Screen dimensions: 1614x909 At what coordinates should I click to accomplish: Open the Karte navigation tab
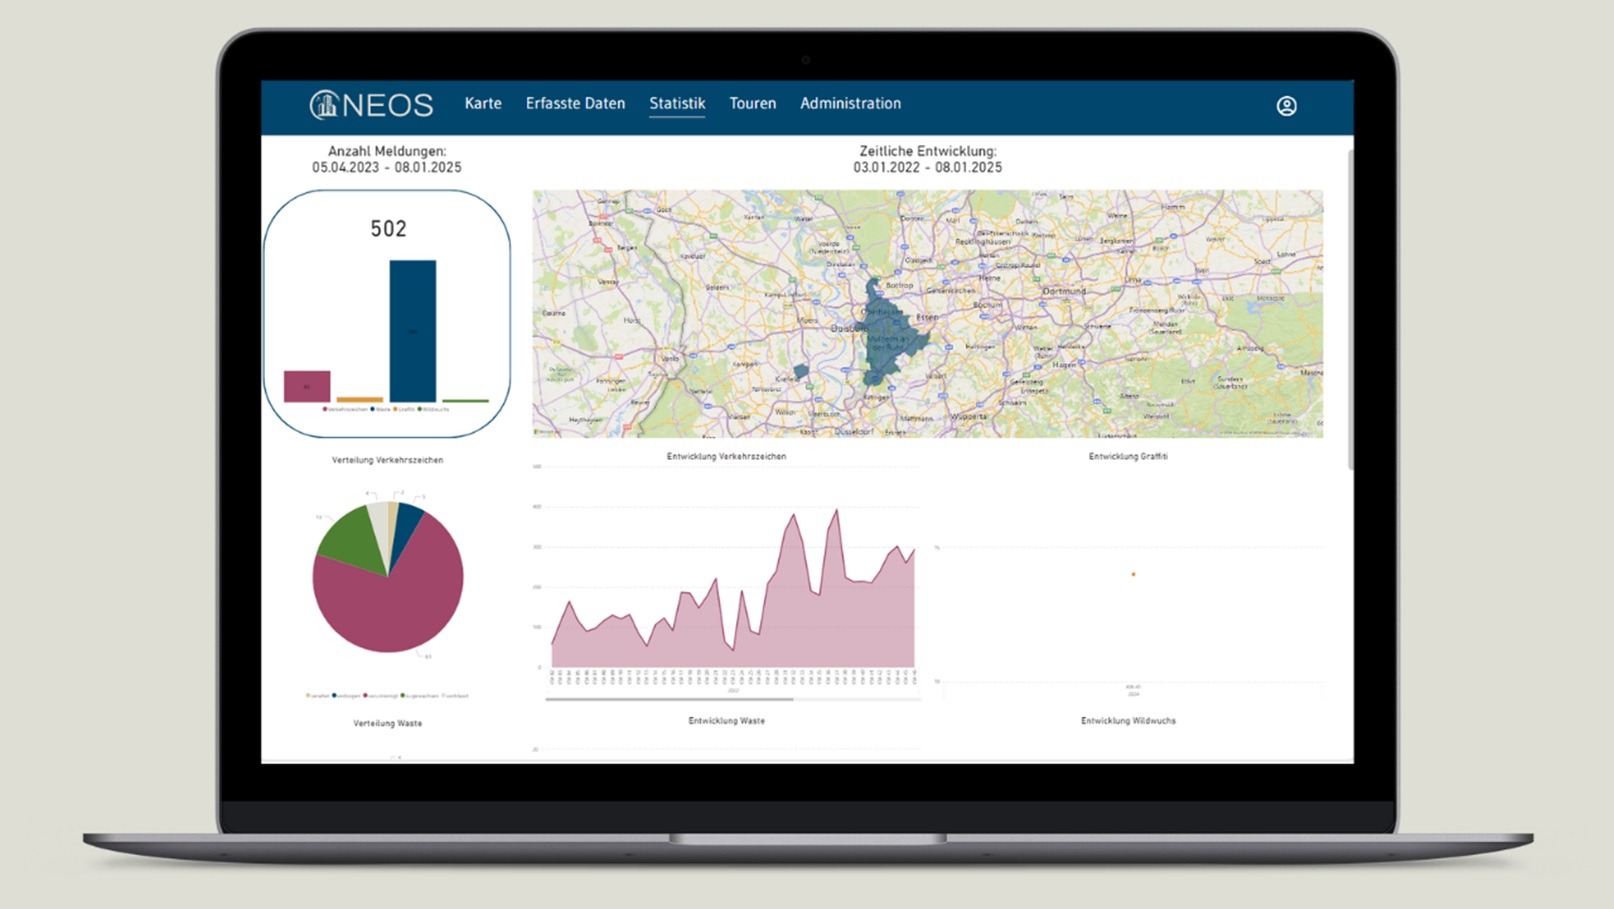pyautogui.click(x=483, y=104)
